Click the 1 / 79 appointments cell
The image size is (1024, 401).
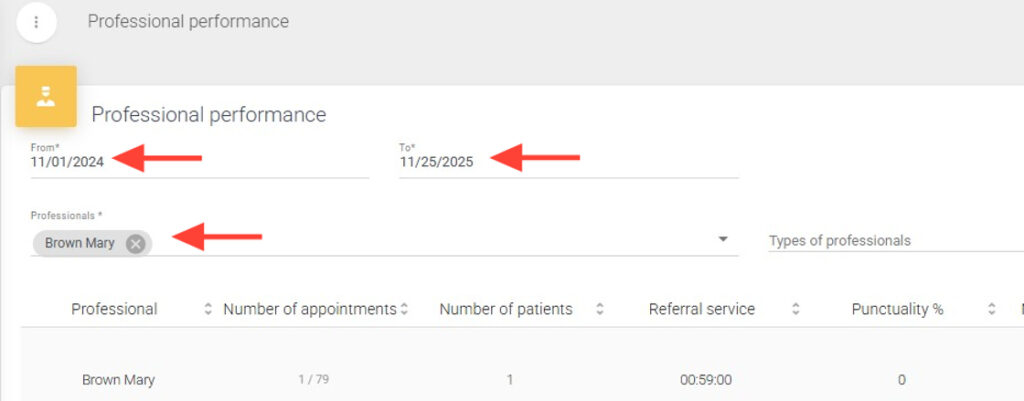pyautogui.click(x=314, y=380)
